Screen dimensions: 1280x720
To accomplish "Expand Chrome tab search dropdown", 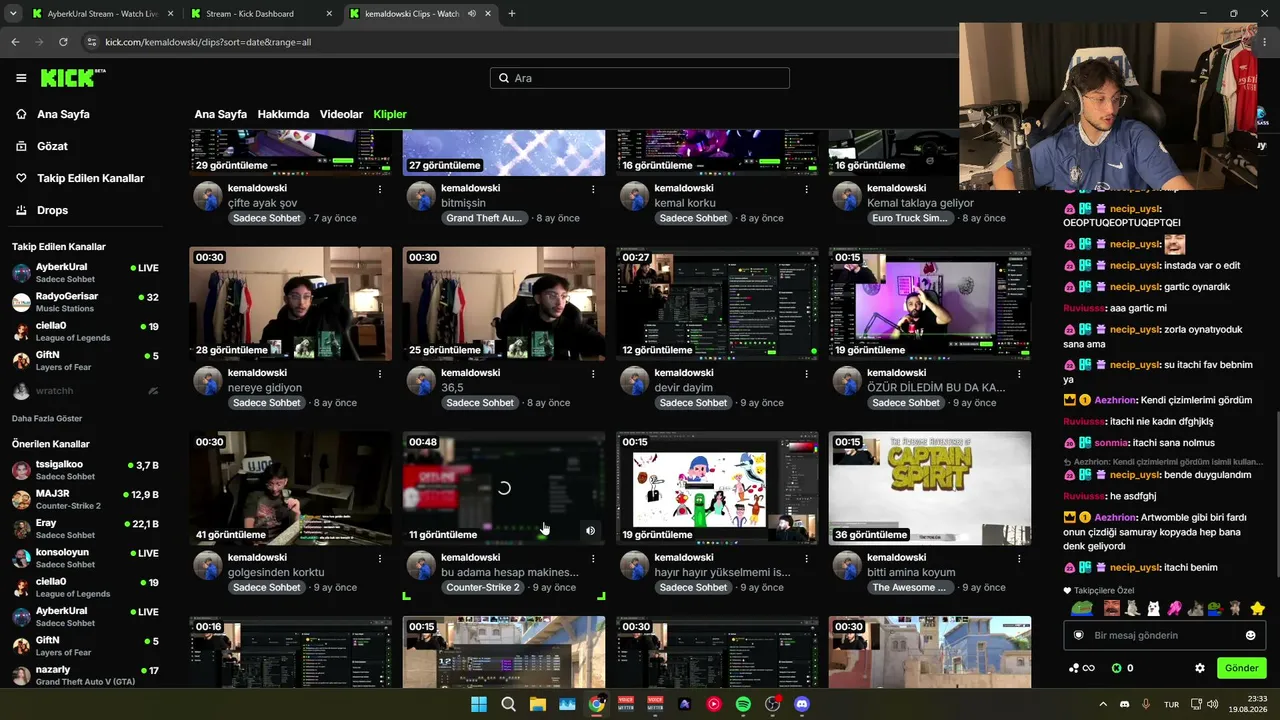I will (x=13, y=14).
